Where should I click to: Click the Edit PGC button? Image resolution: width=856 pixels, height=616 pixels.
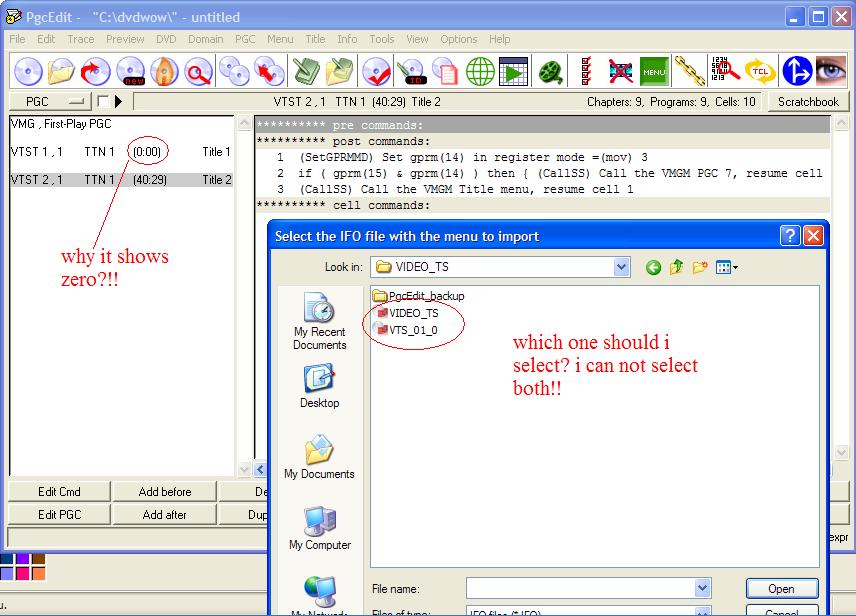pyautogui.click(x=59, y=514)
